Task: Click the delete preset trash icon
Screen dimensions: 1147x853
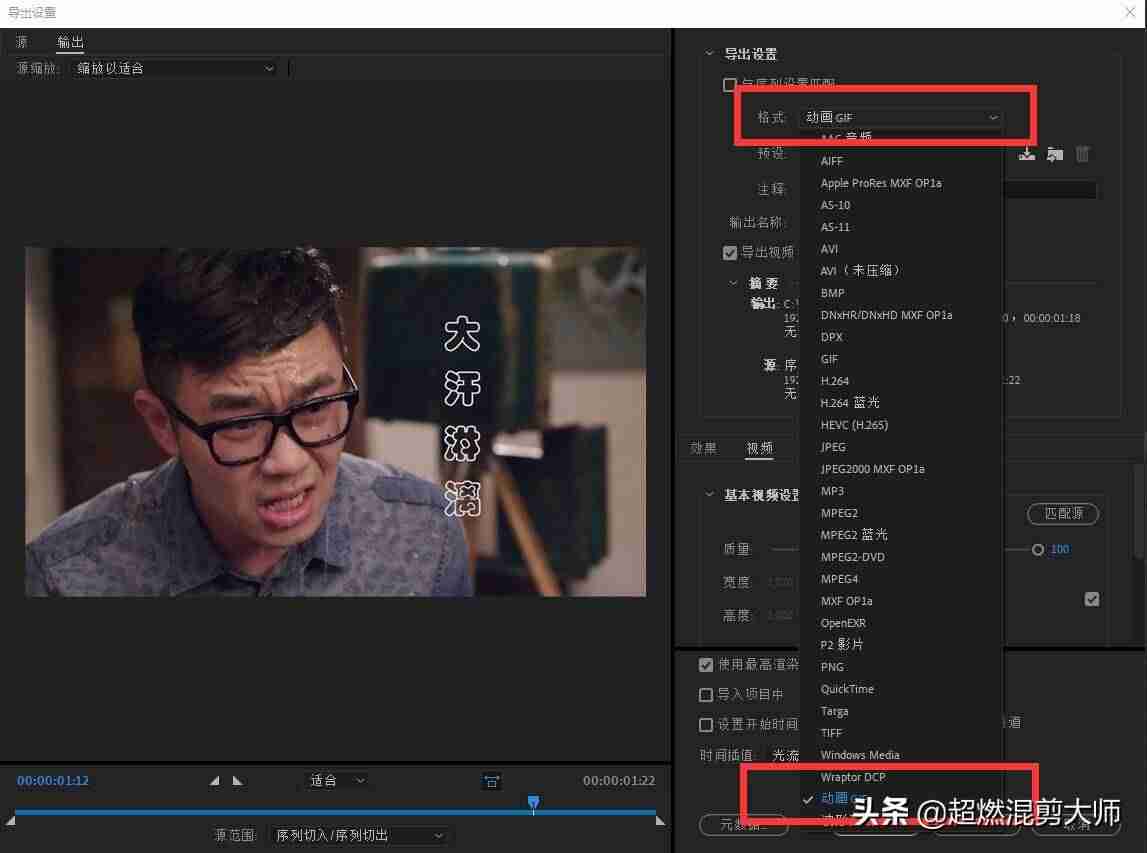Action: [x=1083, y=154]
